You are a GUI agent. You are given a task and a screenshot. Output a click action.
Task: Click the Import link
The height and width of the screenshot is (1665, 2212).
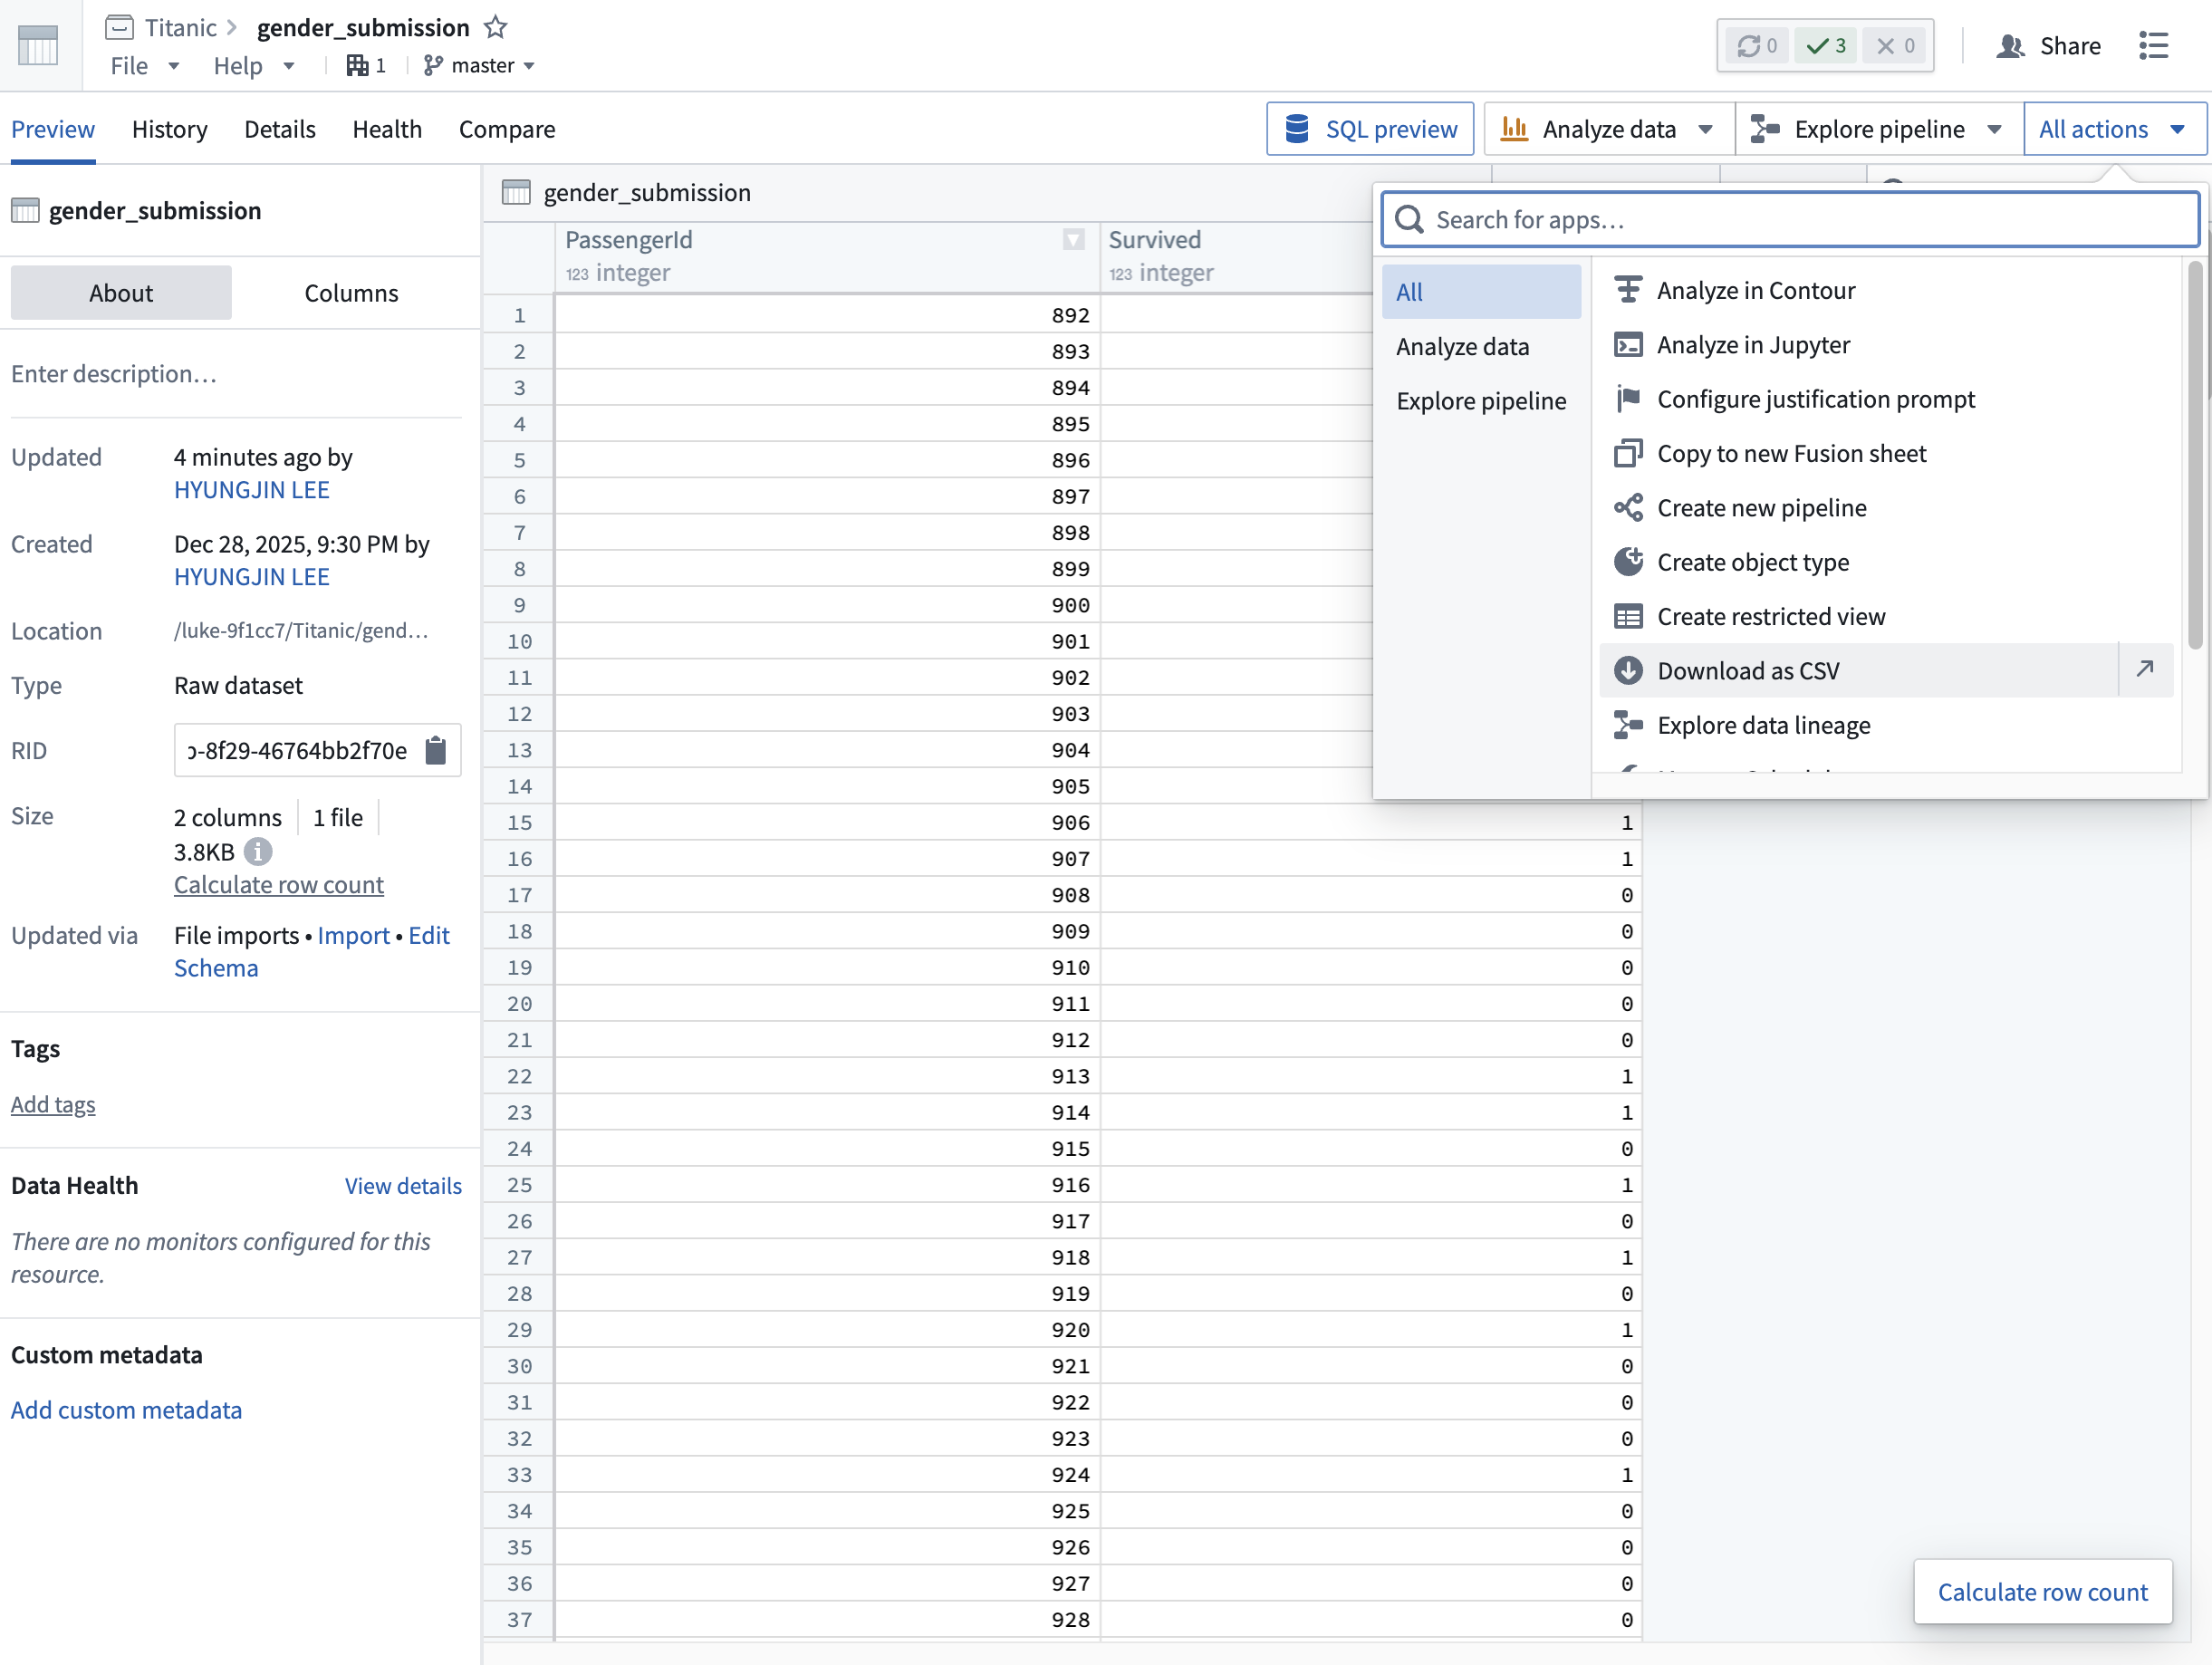click(353, 935)
